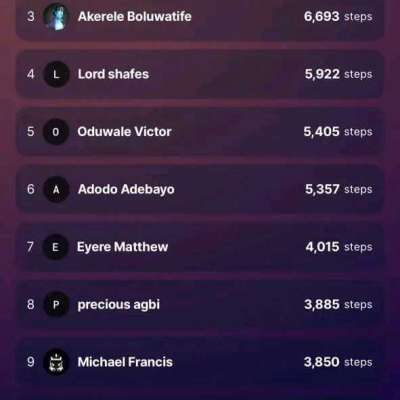The height and width of the screenshot is (400, 400).
Task: Select the name Lord shafes
Action: (113, 74)
